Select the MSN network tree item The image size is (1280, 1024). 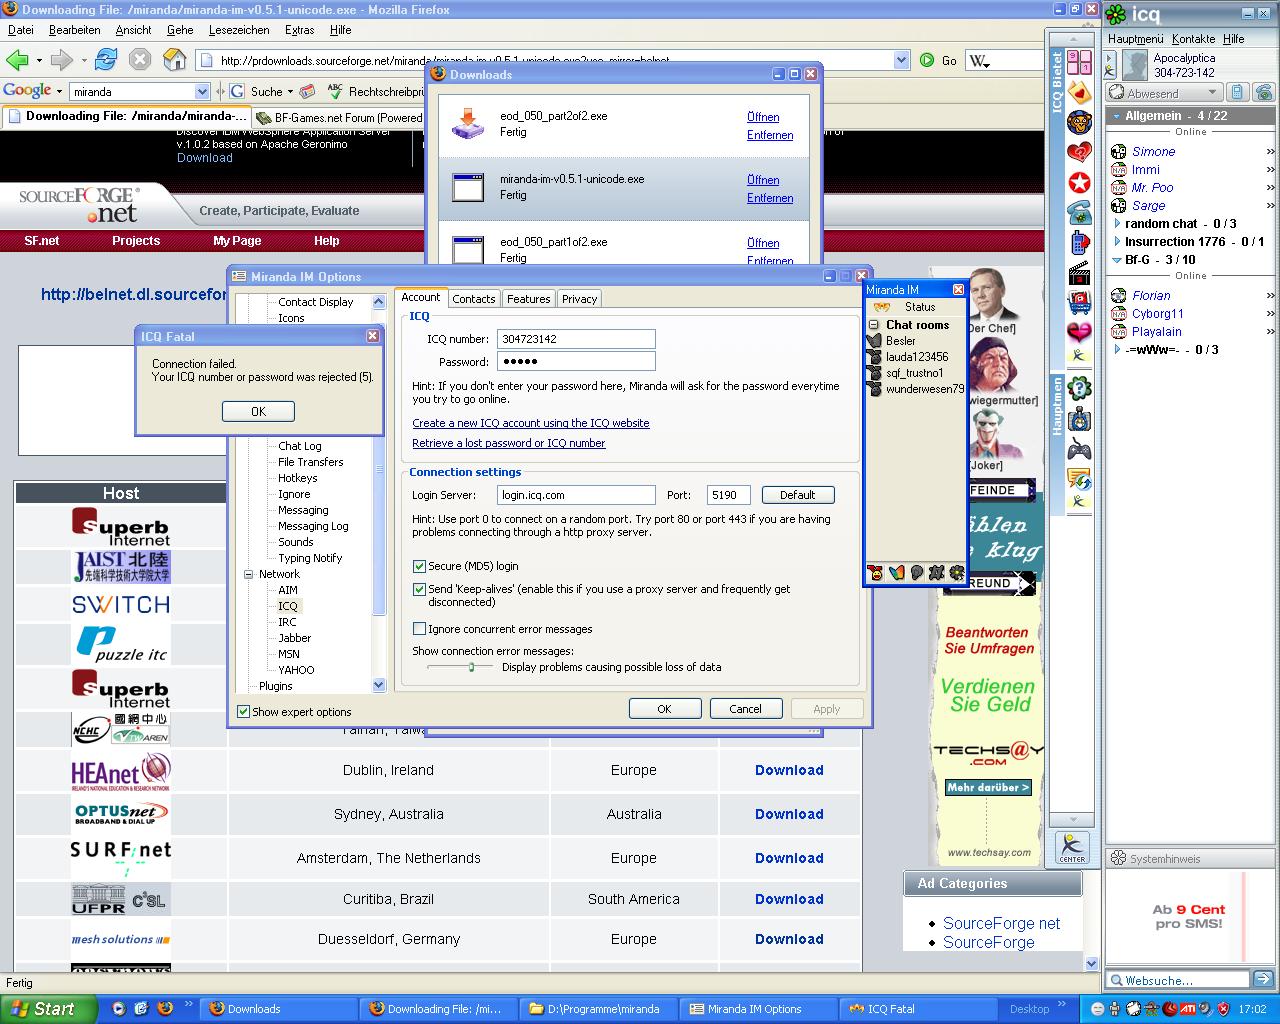point(289,654)
